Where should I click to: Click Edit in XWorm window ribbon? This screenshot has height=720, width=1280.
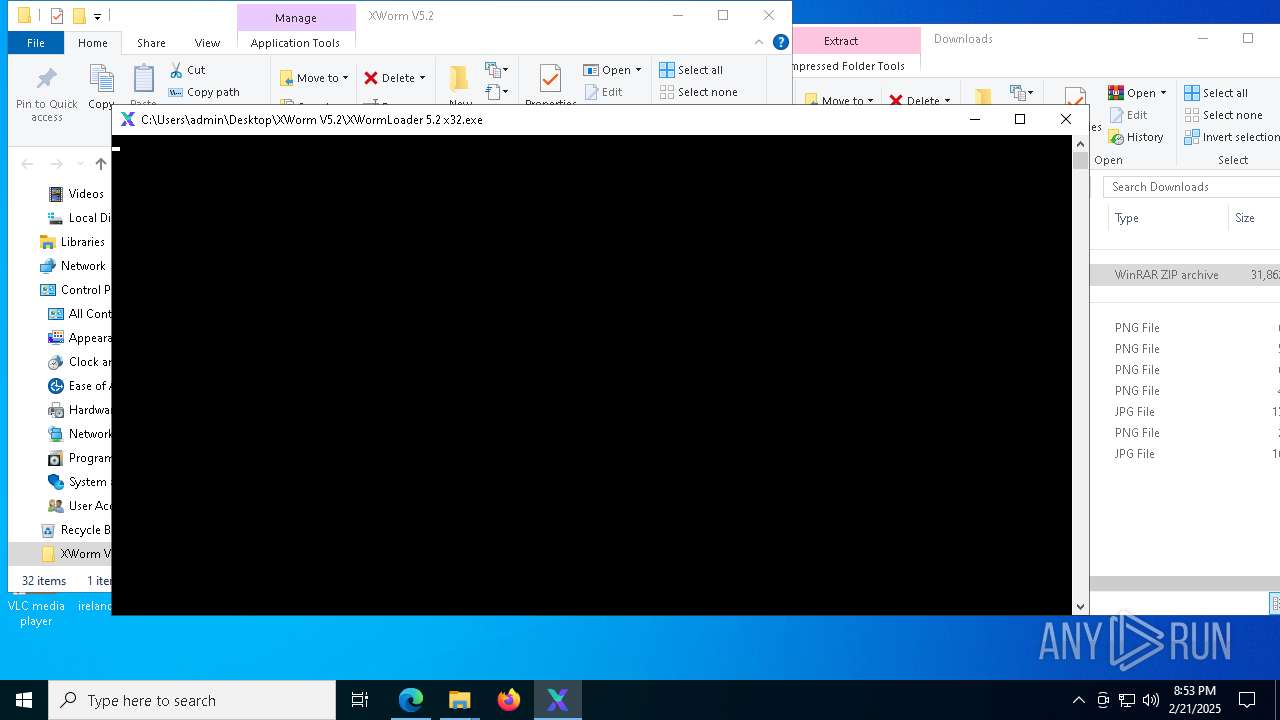(603, 92)
